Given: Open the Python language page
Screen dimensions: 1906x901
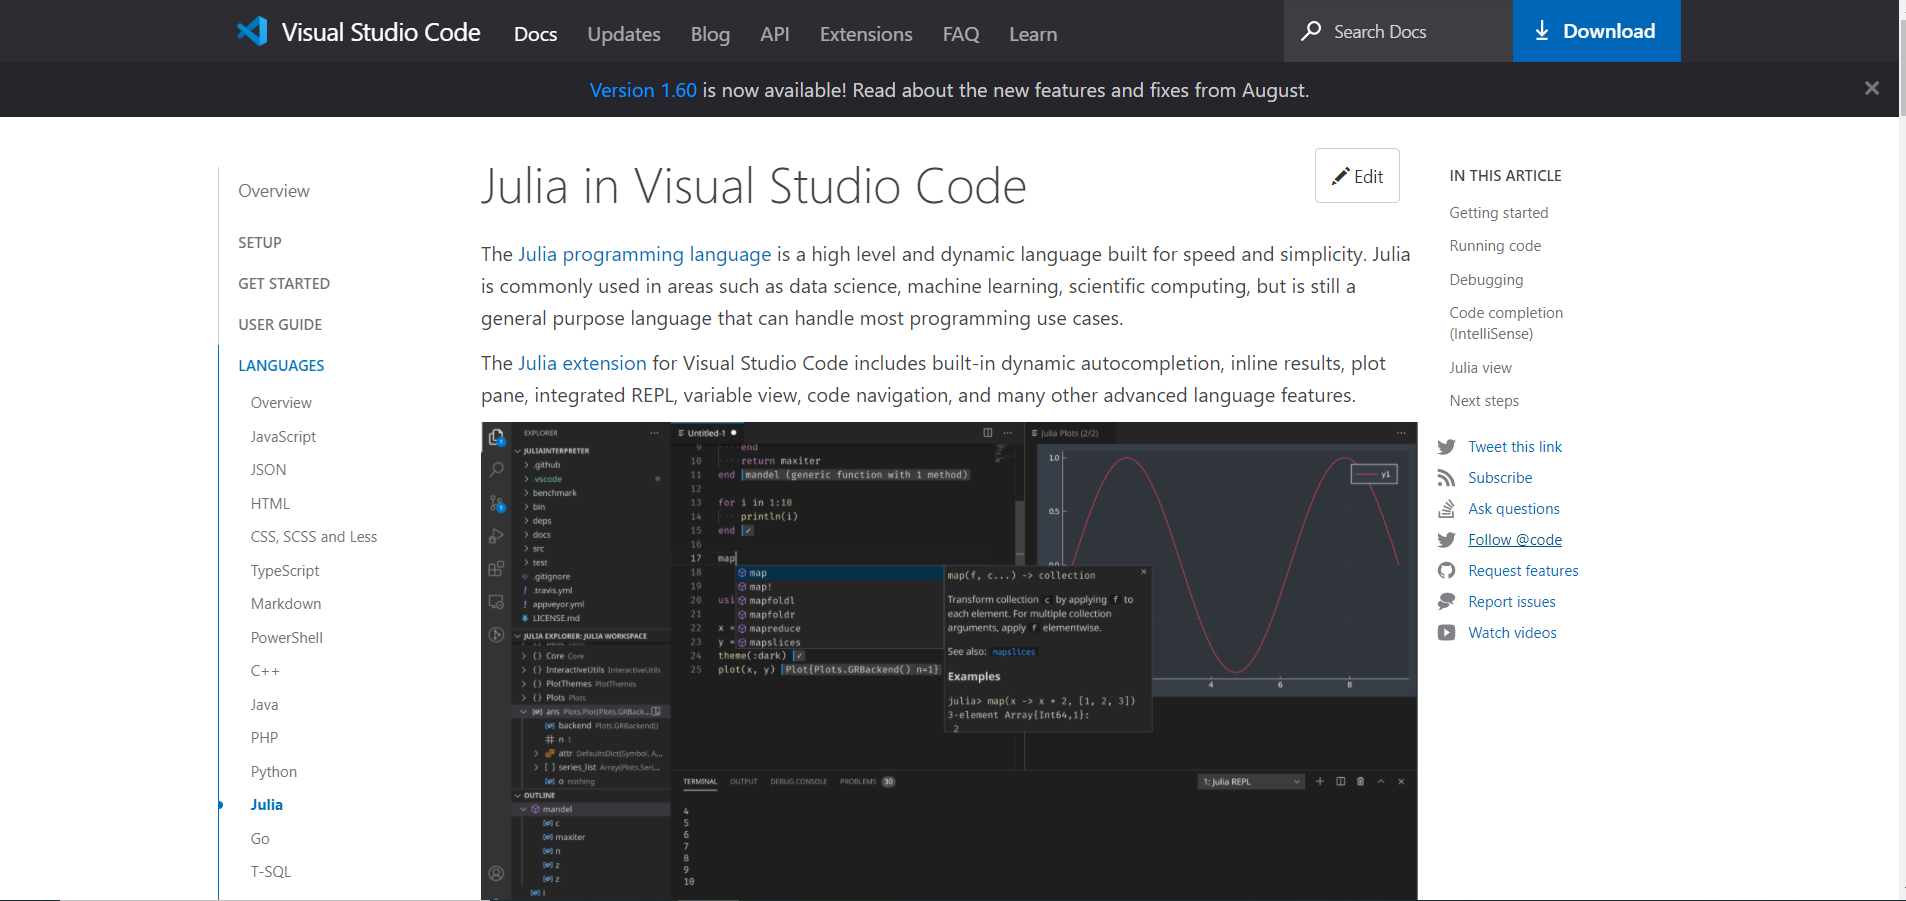Looking at the screenshot, I should click(274, 772).
